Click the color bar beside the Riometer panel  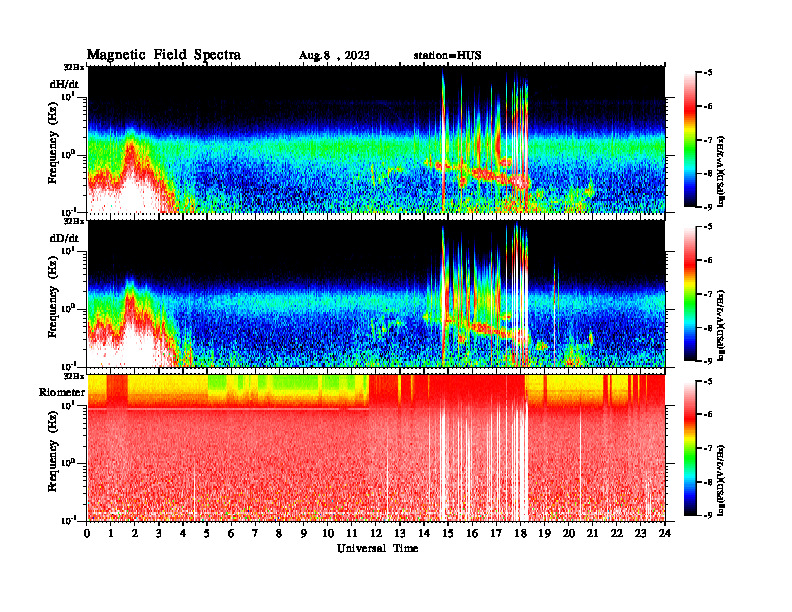(x=690, y=448)
